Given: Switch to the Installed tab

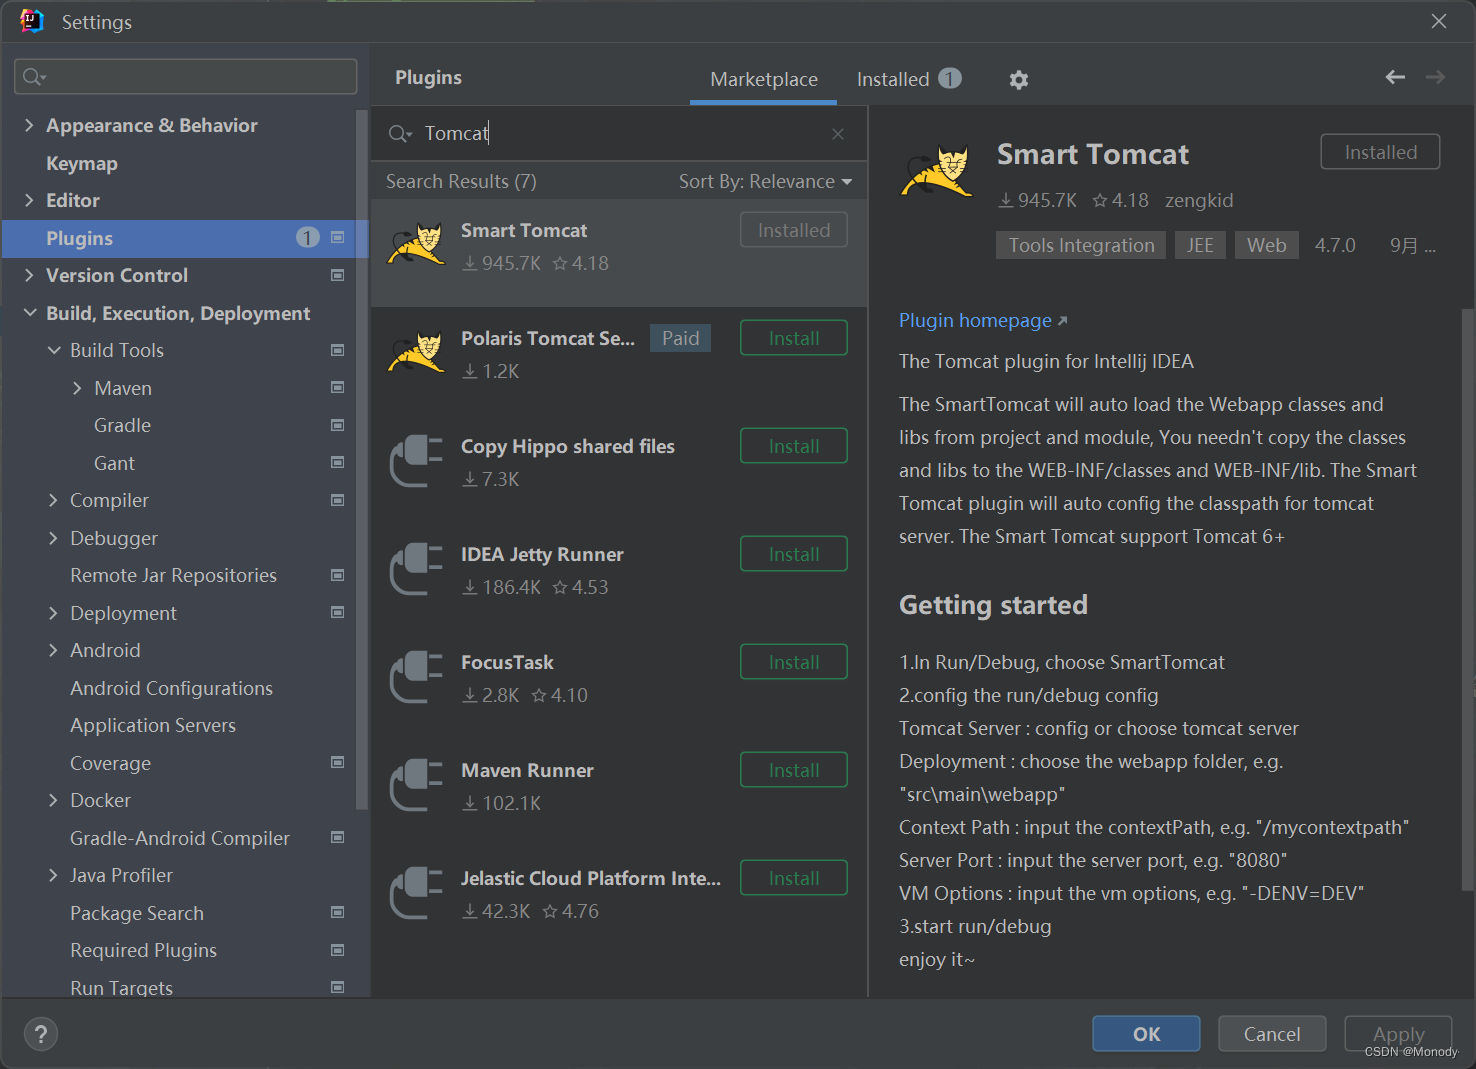Looking at the screenshot, I should point(909,79).
